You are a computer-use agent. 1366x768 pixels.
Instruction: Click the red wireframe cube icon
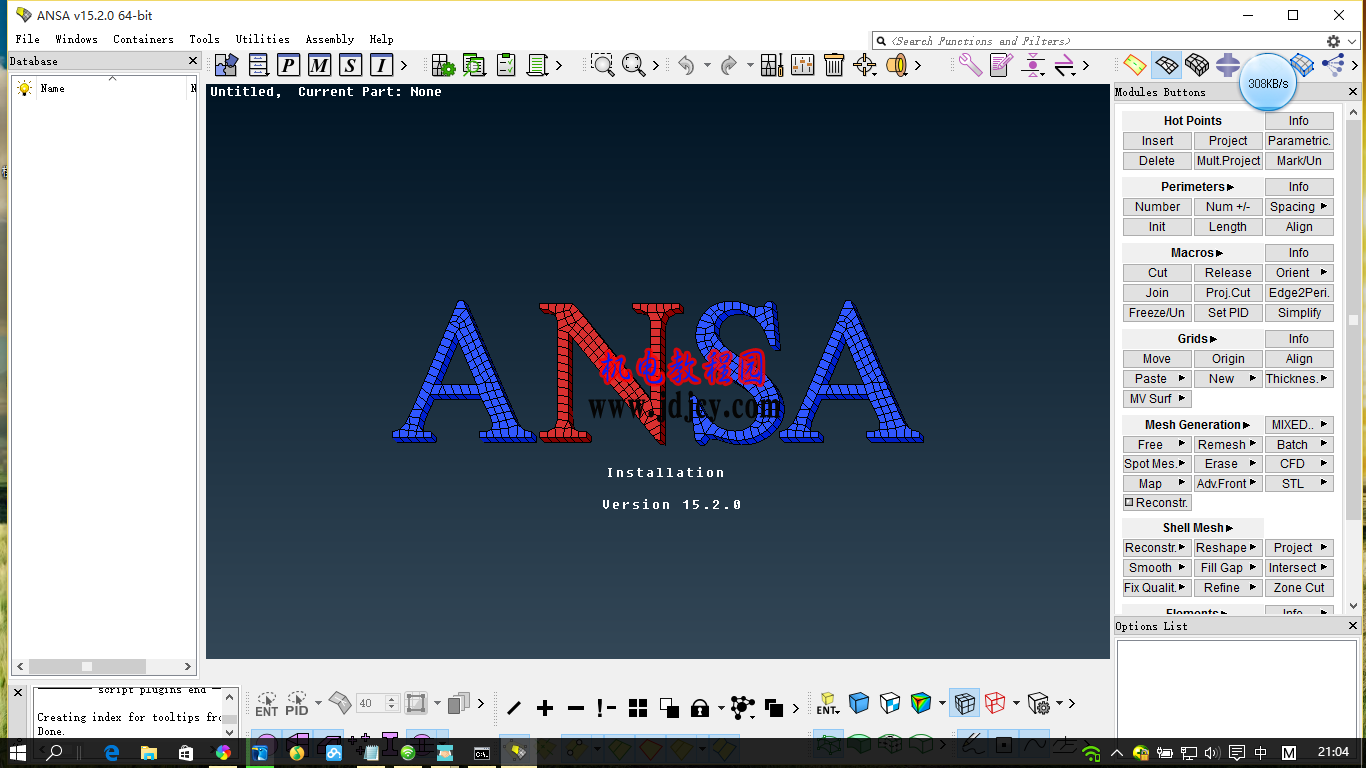(995, 703)
